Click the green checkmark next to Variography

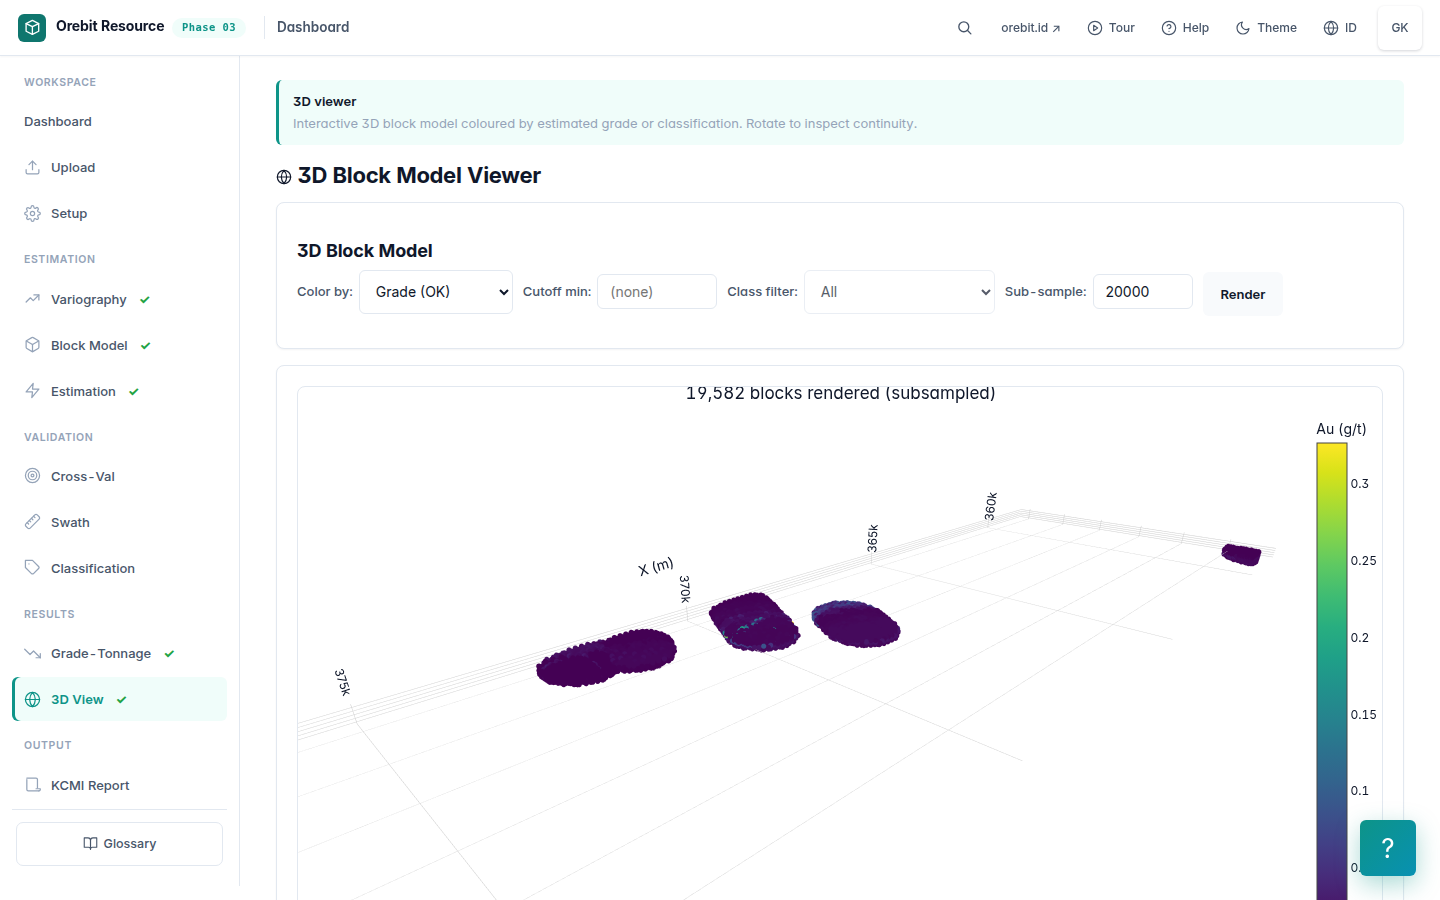pos(145,300)
